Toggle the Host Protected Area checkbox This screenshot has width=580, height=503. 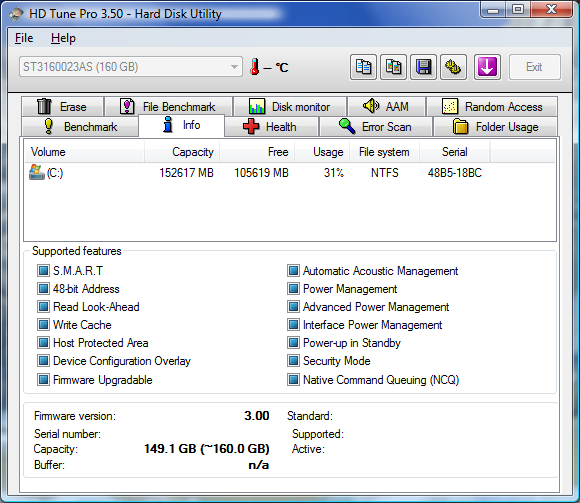43,342
